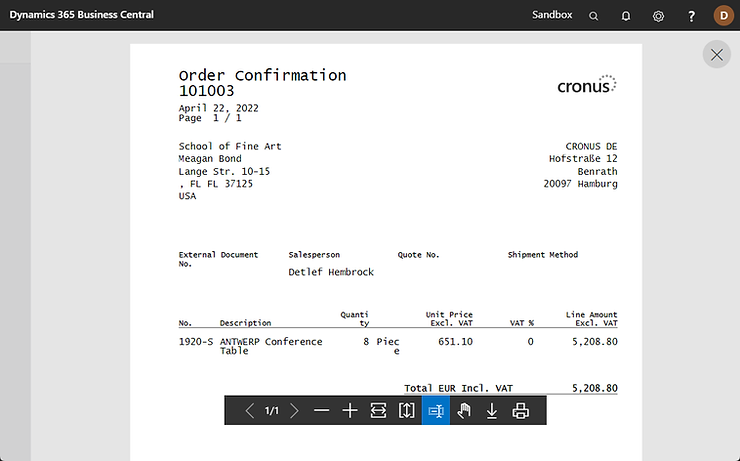
Task: Go to previous page in preview toolbar
Action: click(x=249, y=411)
